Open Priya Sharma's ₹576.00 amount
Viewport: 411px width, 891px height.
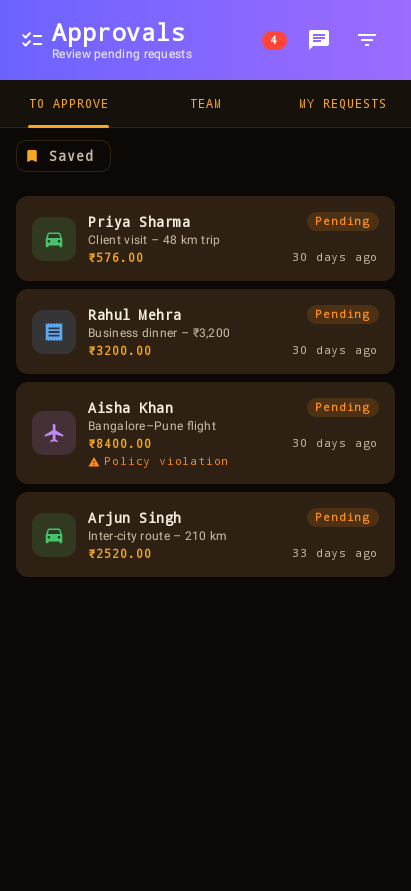click(116, 258)
